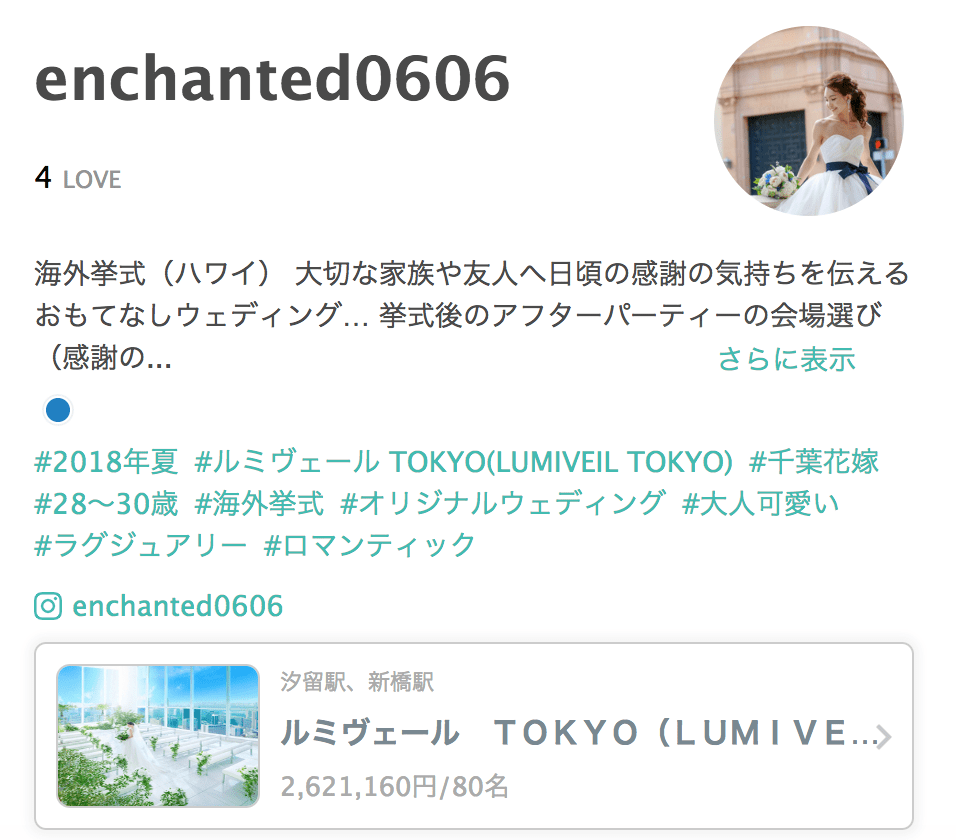Open the #大人可愛い tag
This screenshot has height=840, width=956.
click(x=760, y=504)
